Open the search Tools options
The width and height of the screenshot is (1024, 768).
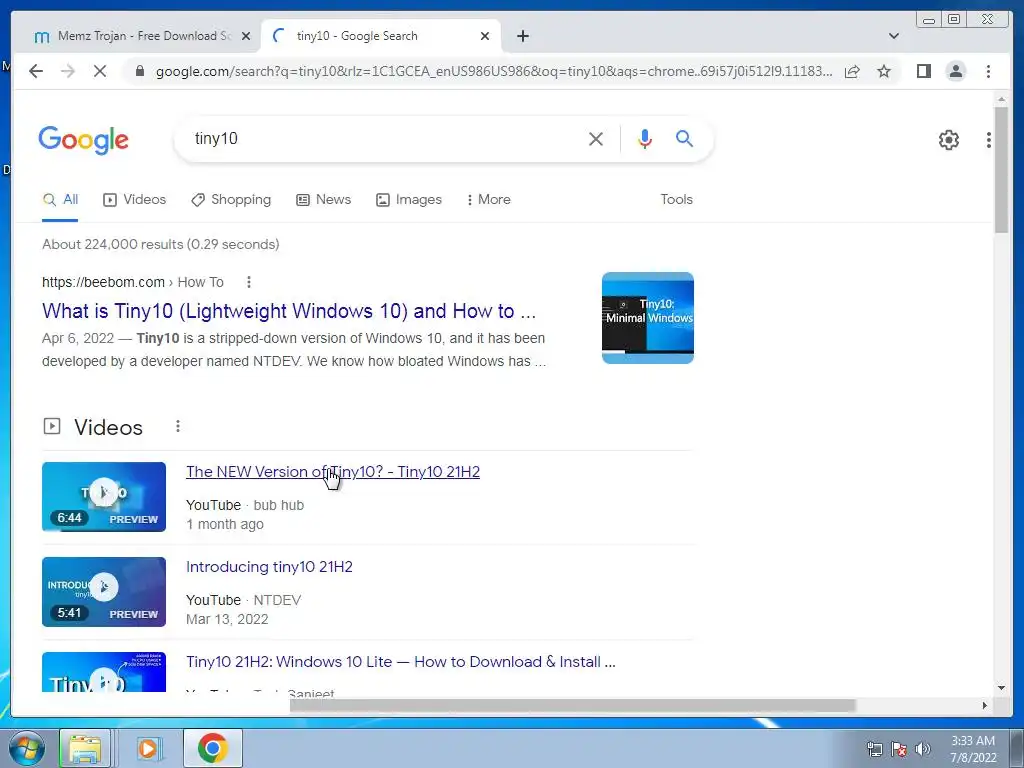pos(676,200)
